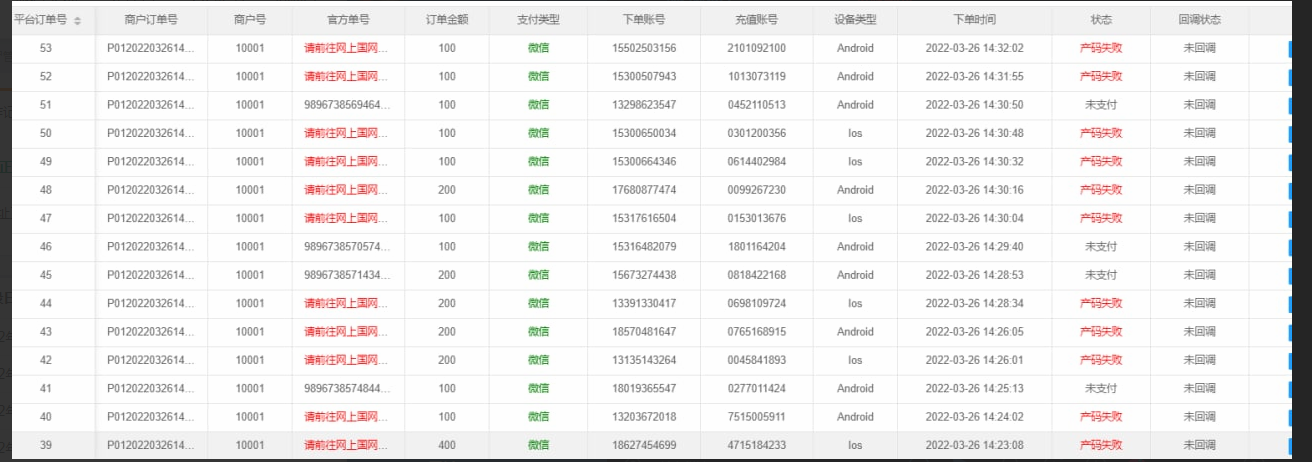Click the 官方单号 column header
Viewport: 1312px width, 462px height.
[x=348, y=20]
